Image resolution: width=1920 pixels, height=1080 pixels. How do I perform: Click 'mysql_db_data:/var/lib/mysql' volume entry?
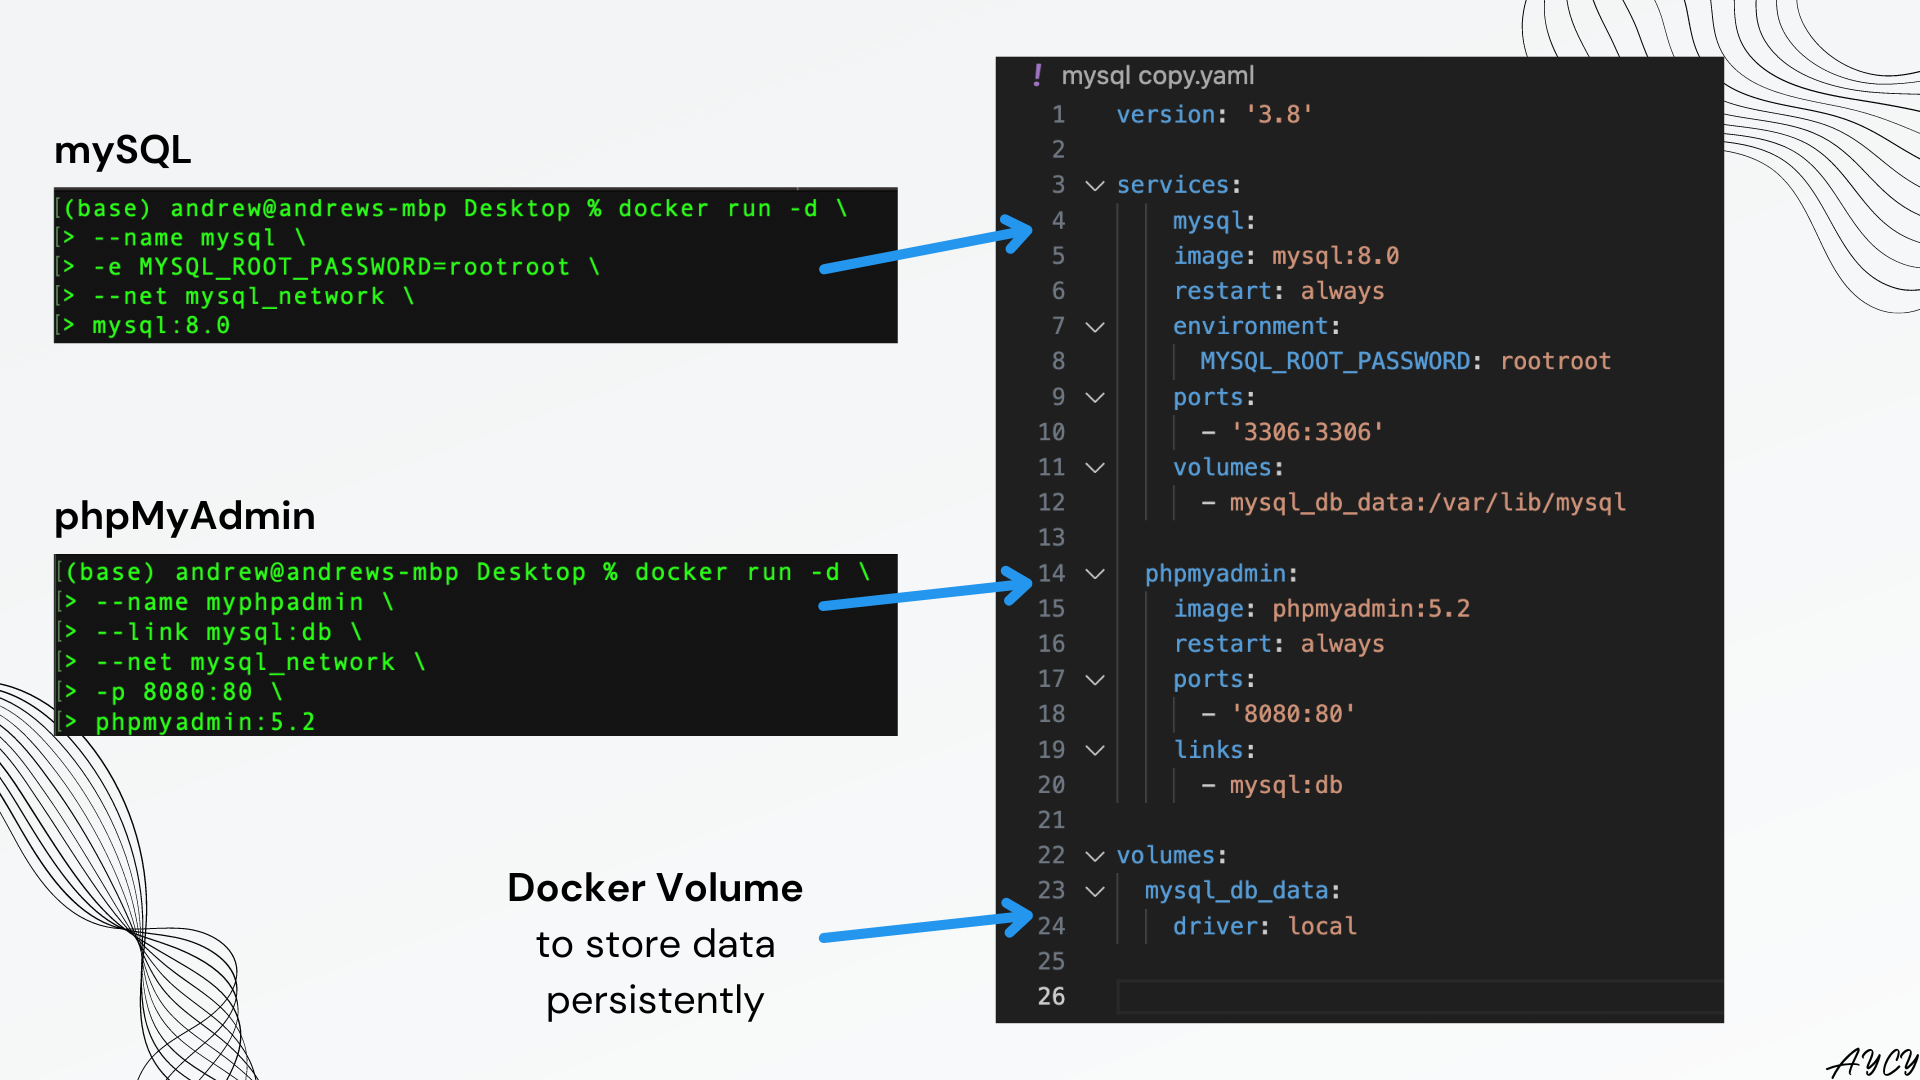1427,502
